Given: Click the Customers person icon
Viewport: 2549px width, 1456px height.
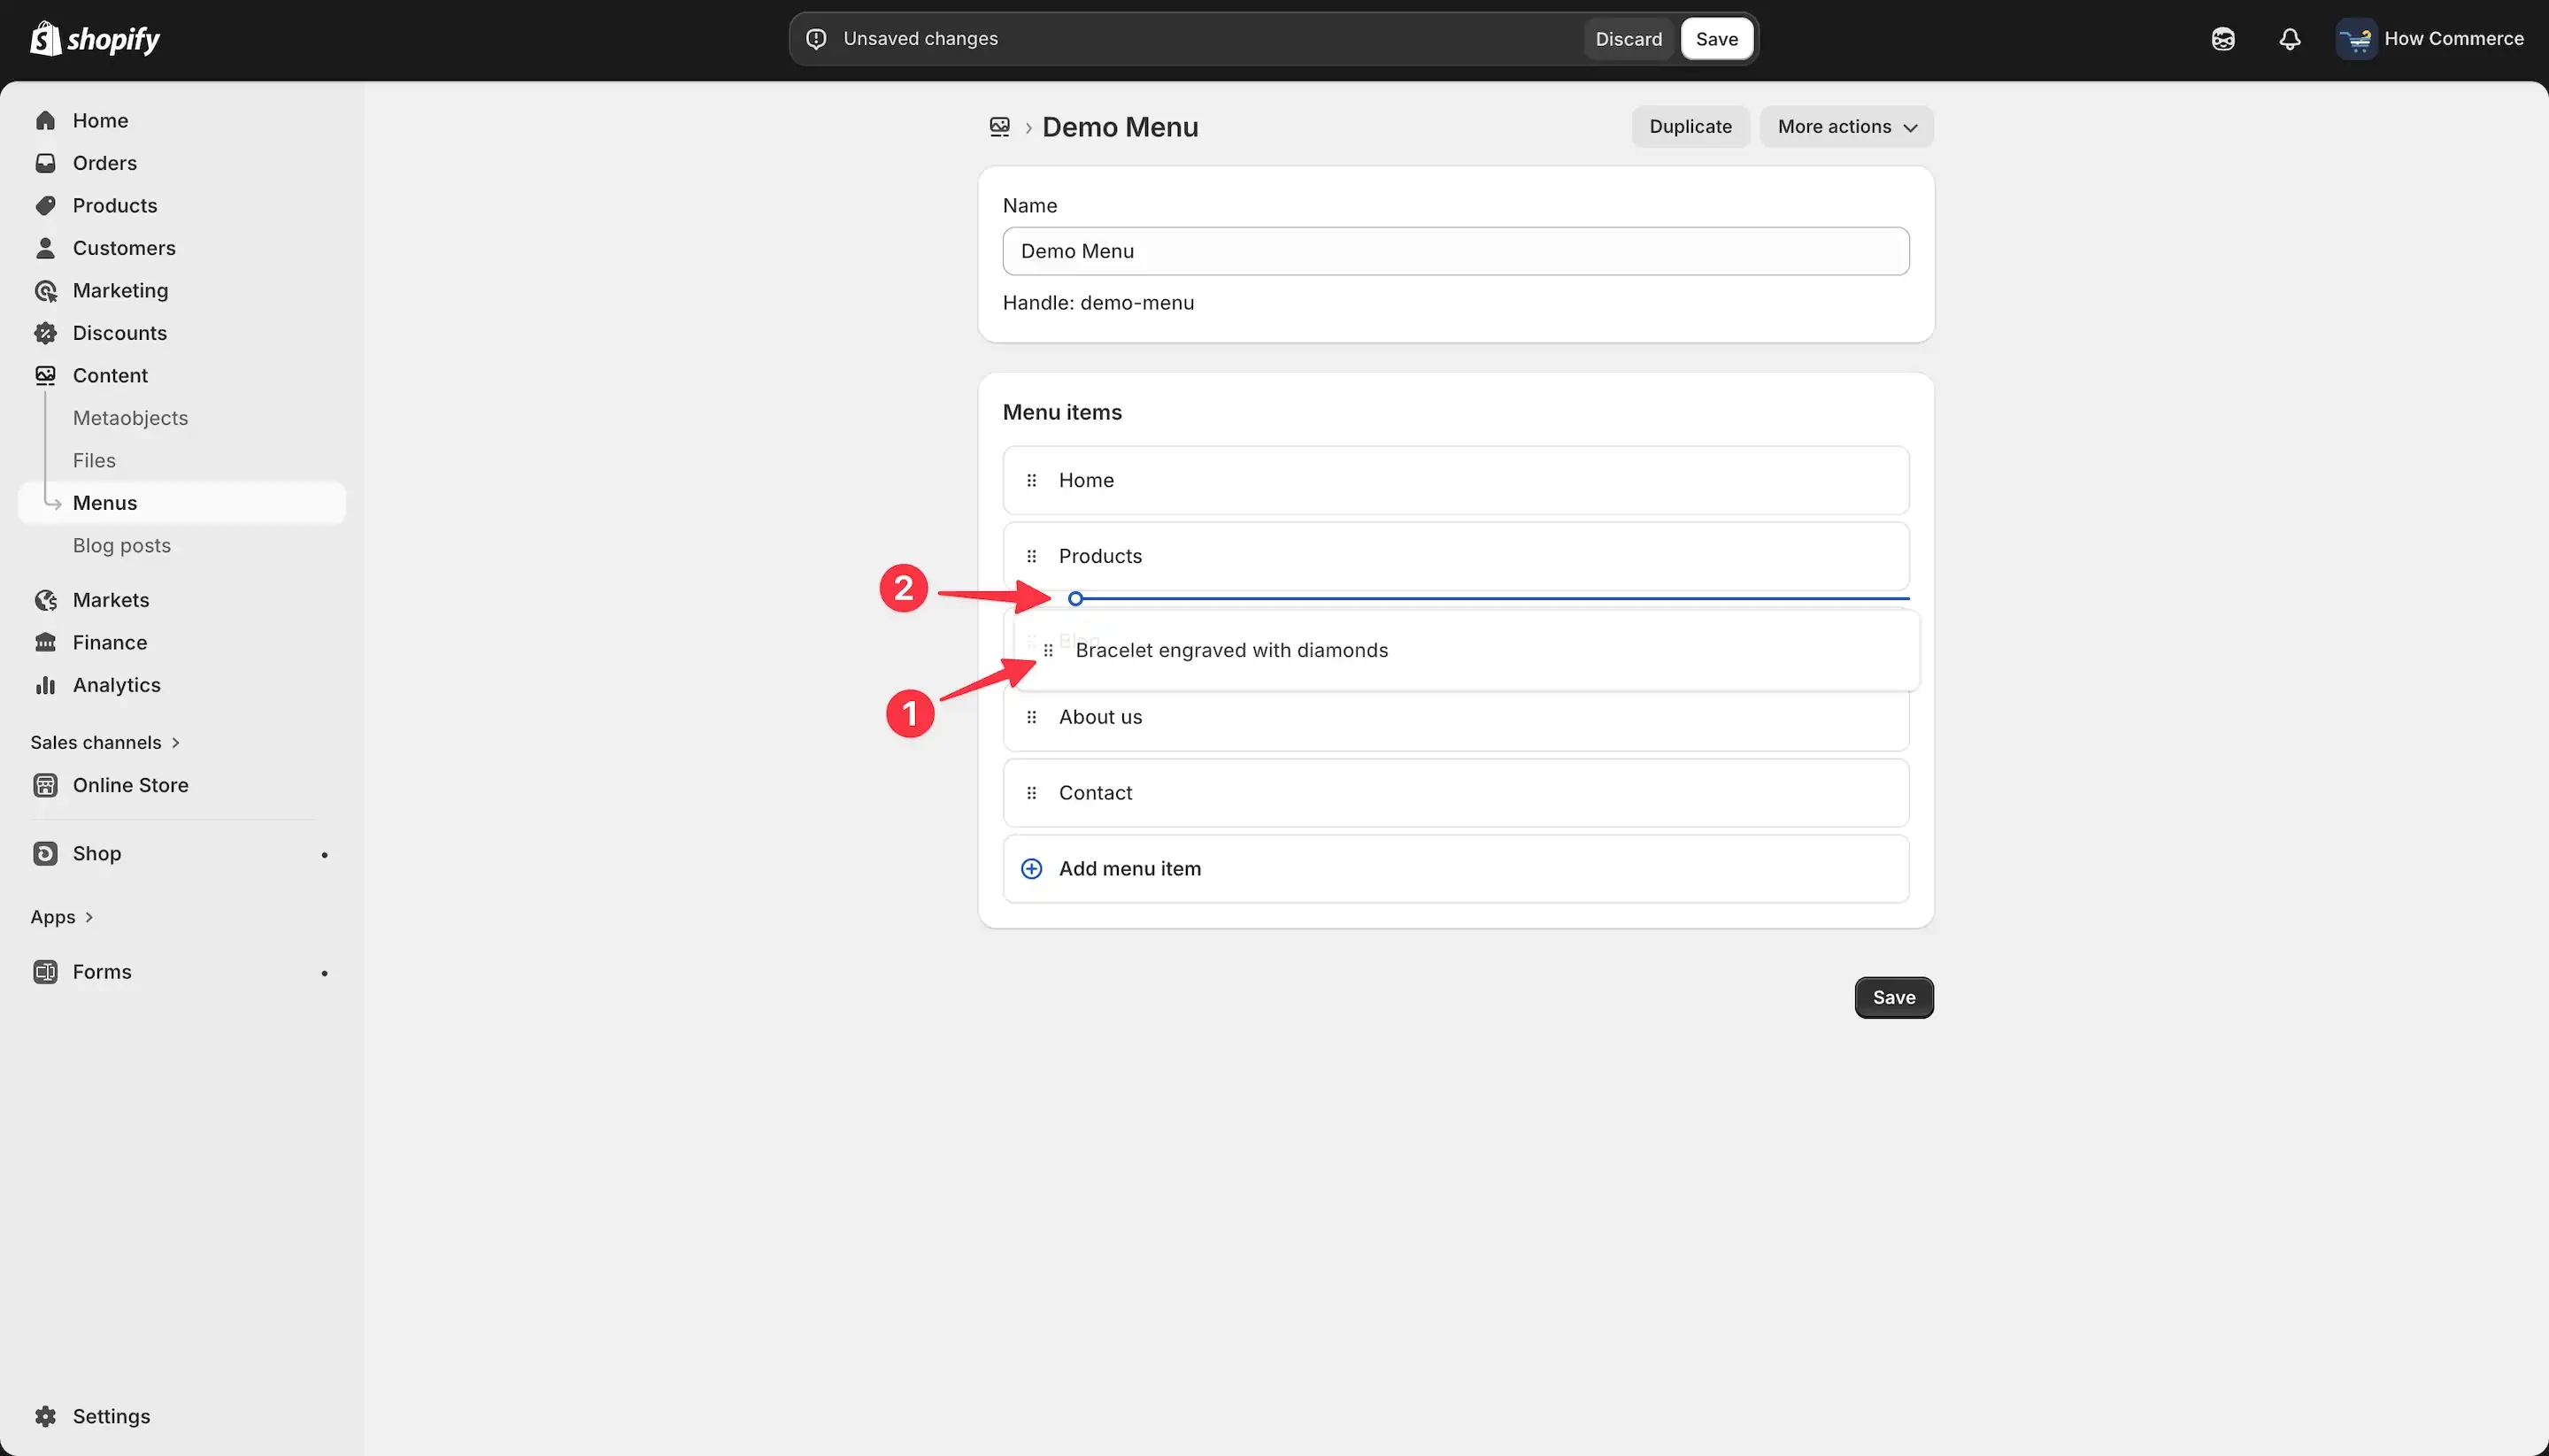Looking at the screenshot, I should tap(45, 248).
